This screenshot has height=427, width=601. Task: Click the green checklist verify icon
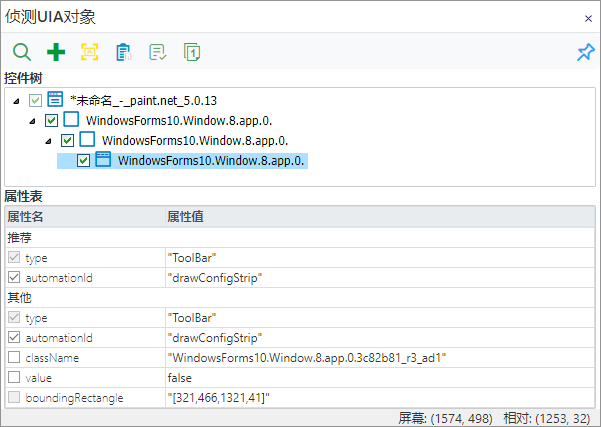point(158,52)
